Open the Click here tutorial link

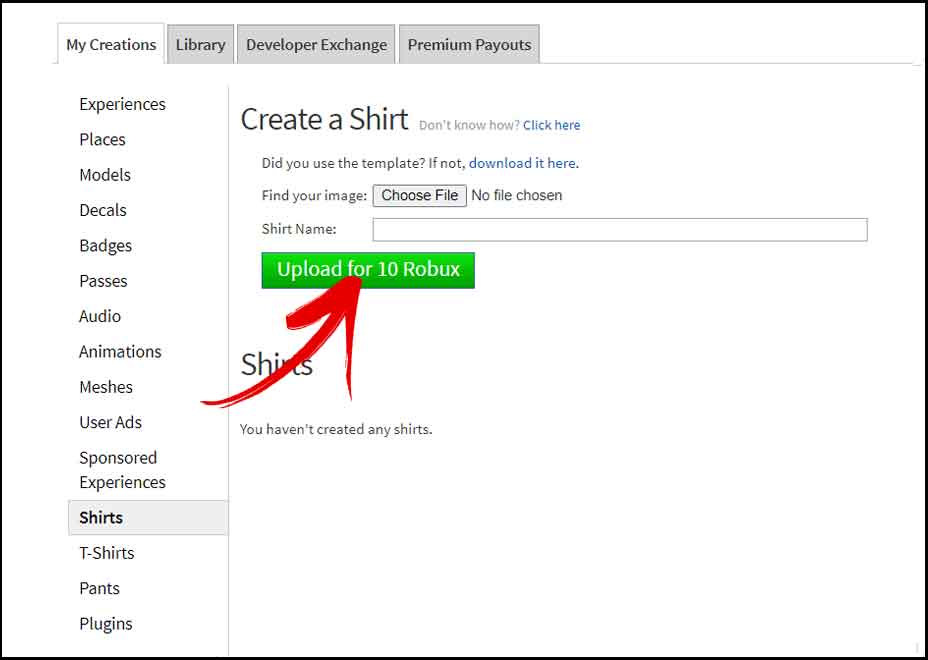(551, 125)
